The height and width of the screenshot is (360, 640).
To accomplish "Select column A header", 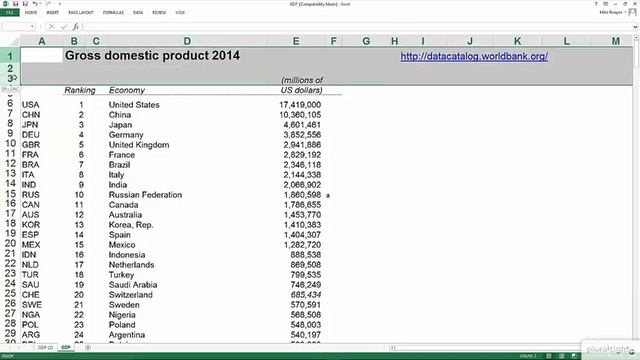I will point(42,41).
